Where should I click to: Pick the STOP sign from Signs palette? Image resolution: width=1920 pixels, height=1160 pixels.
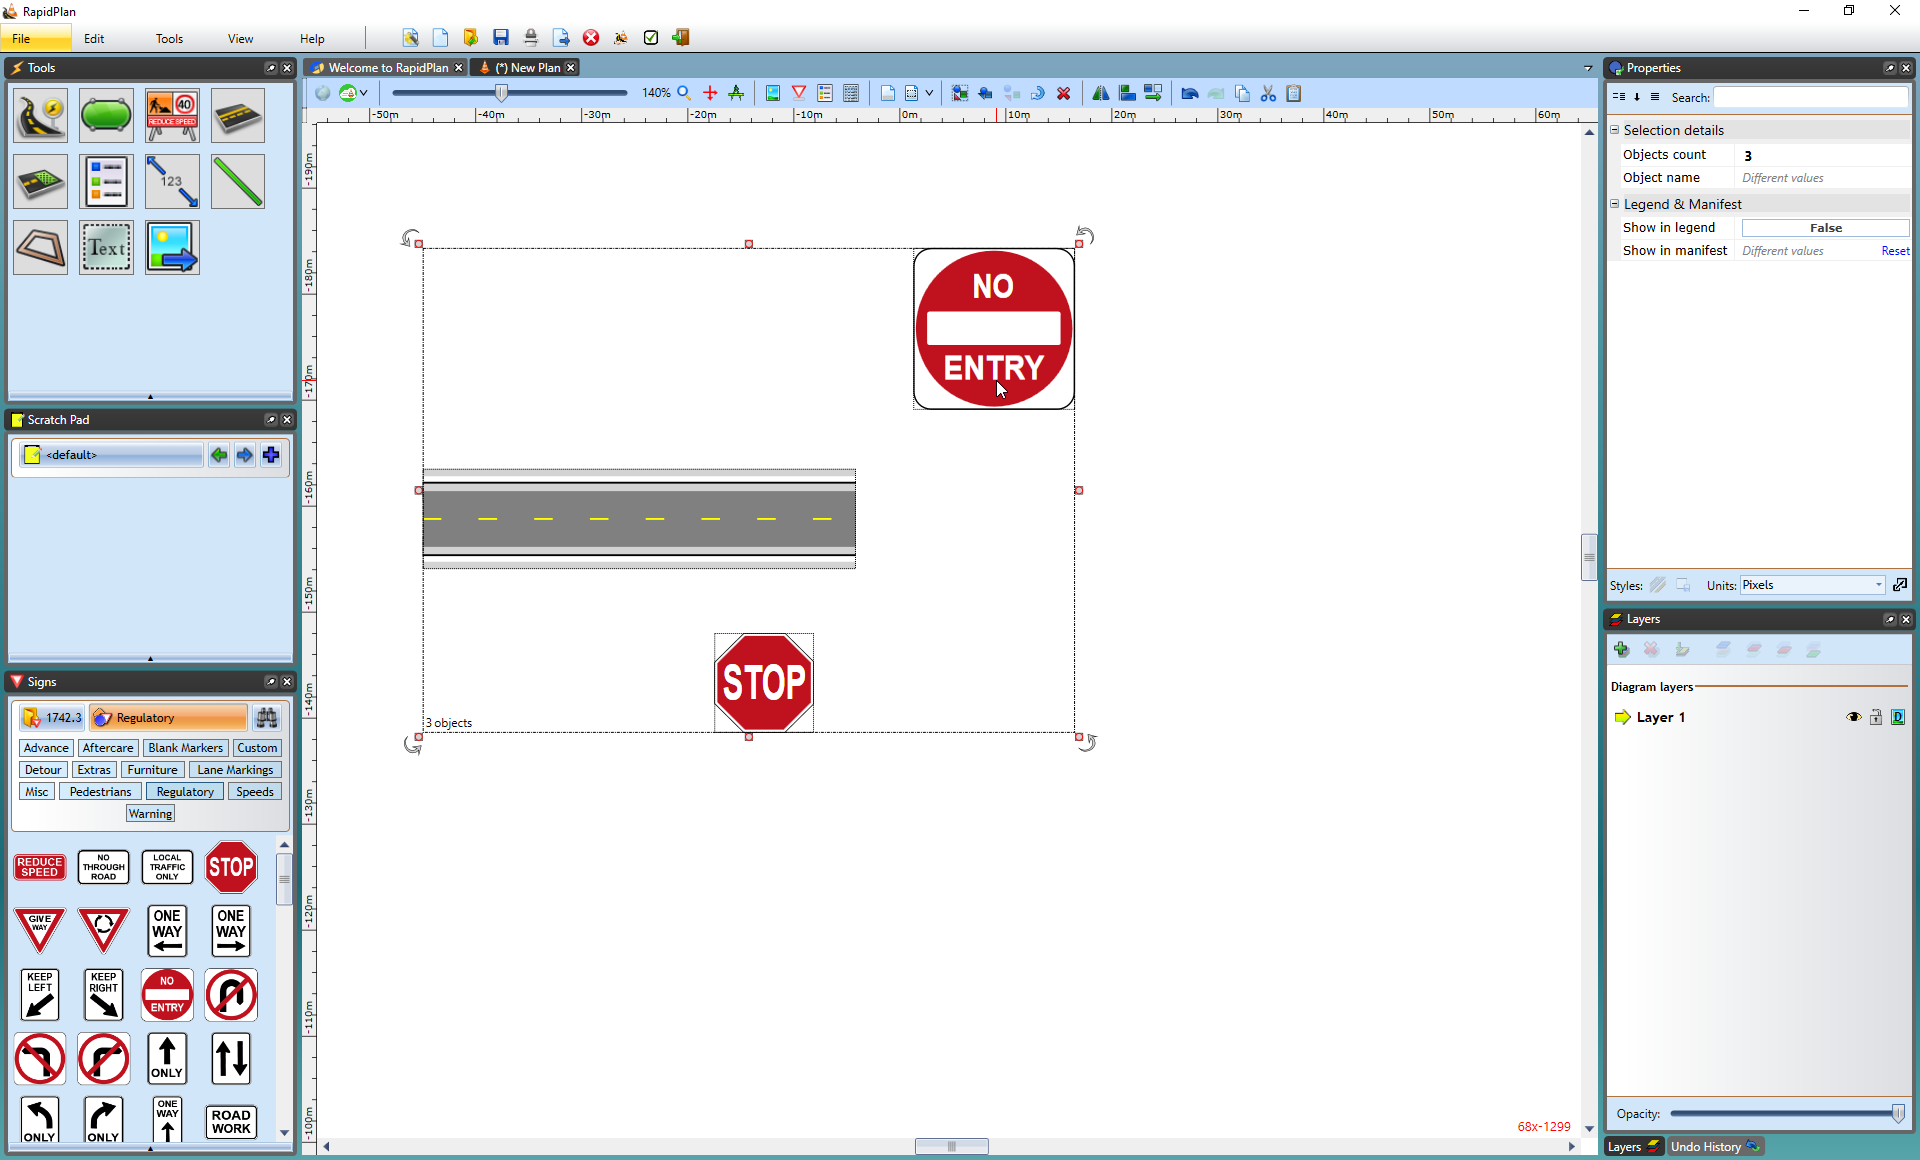click(x=231, y=867)
